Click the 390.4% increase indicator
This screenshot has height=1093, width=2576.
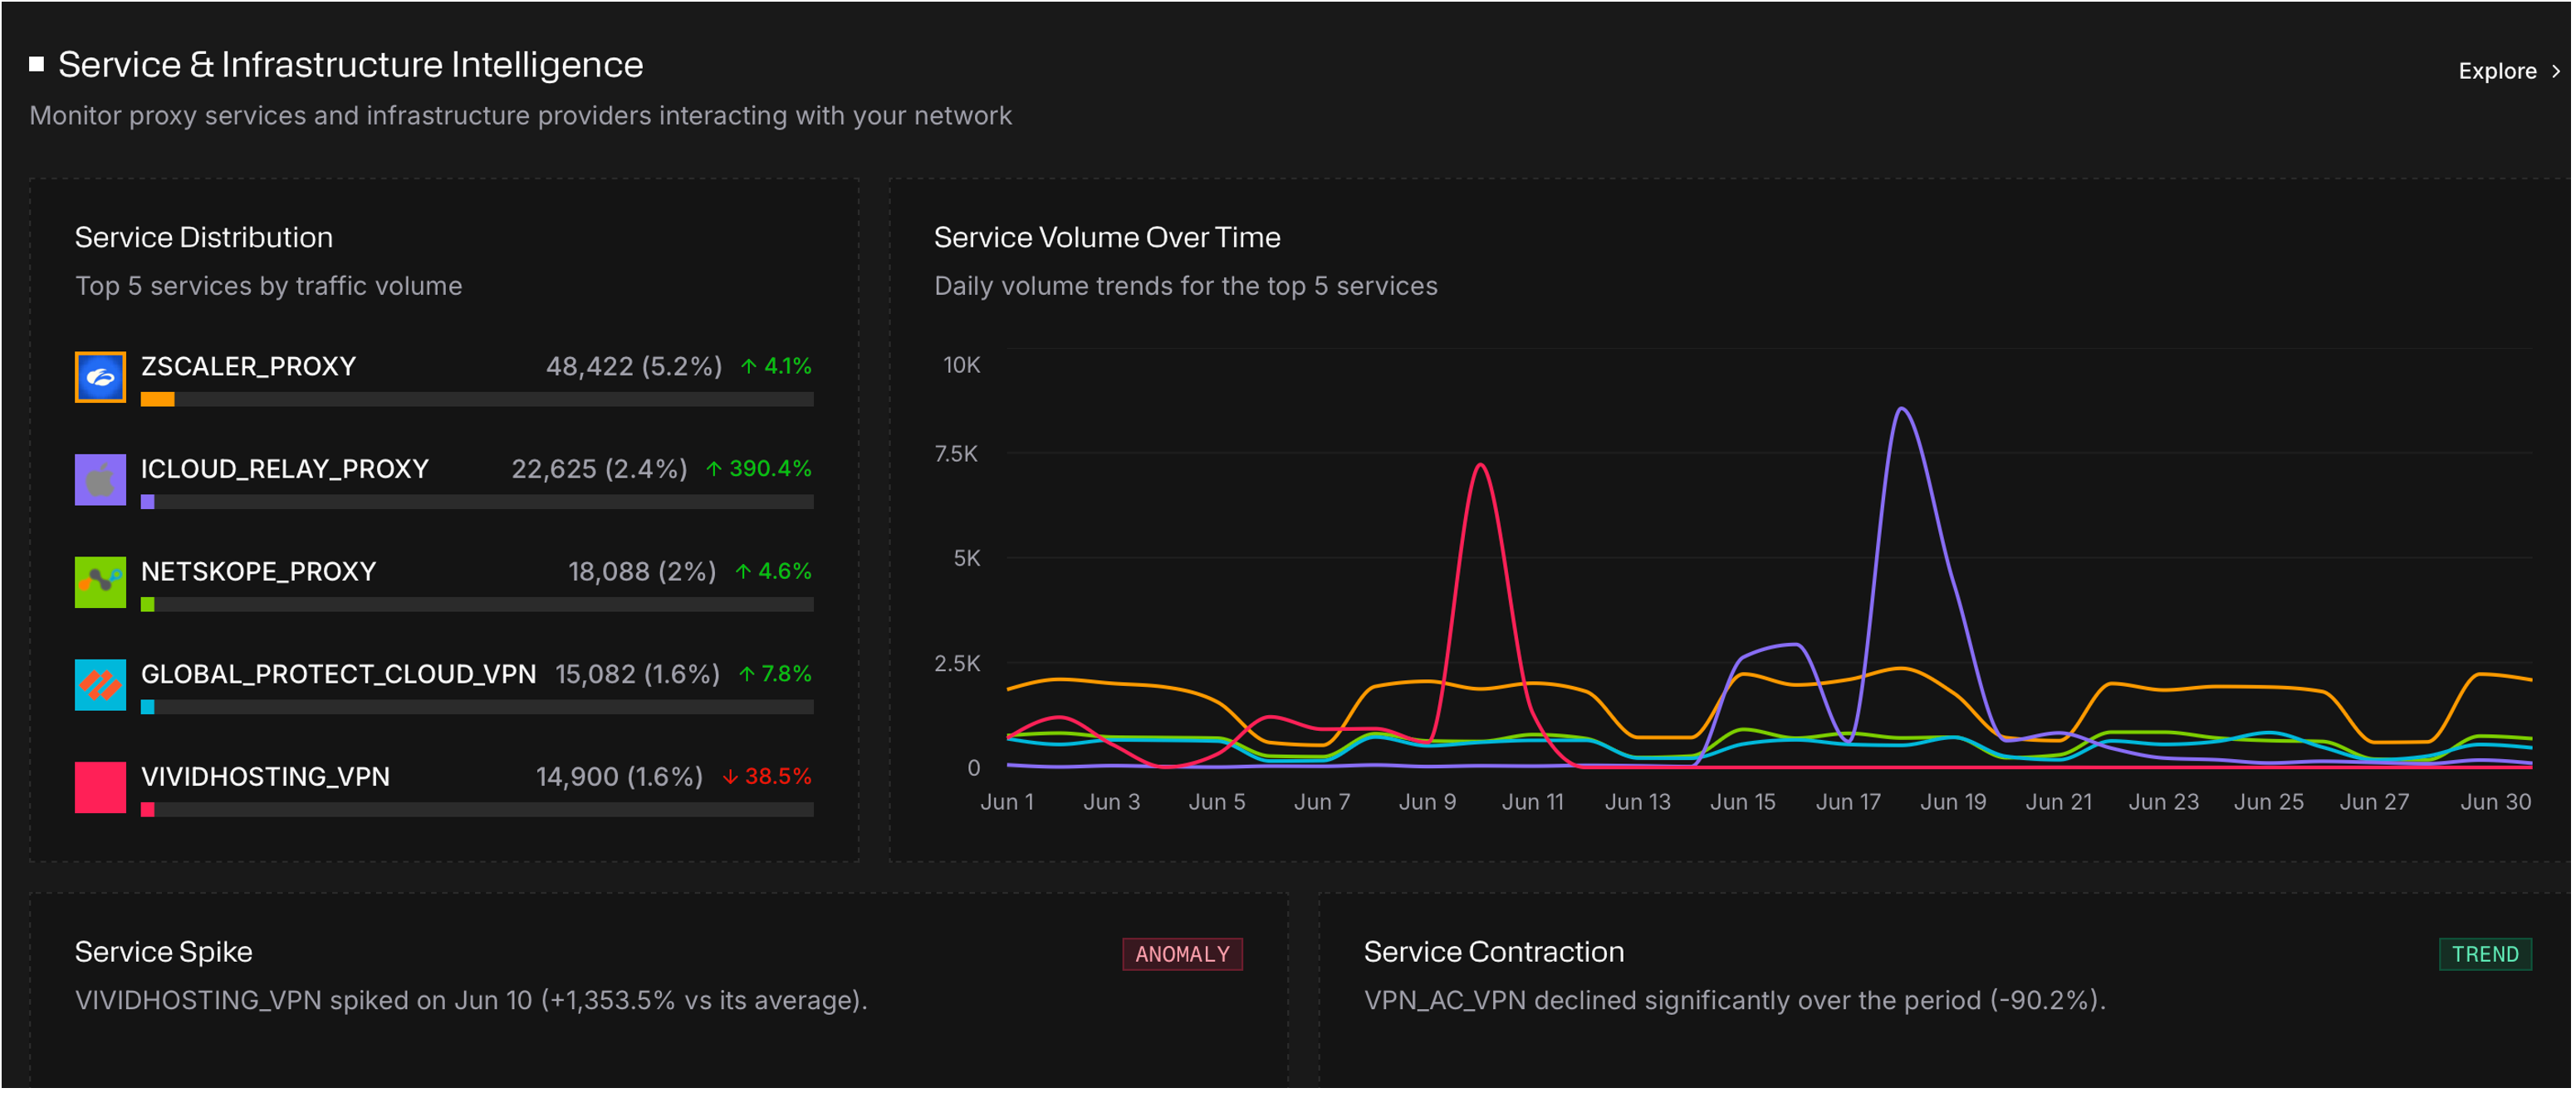[x=759, y=469]
